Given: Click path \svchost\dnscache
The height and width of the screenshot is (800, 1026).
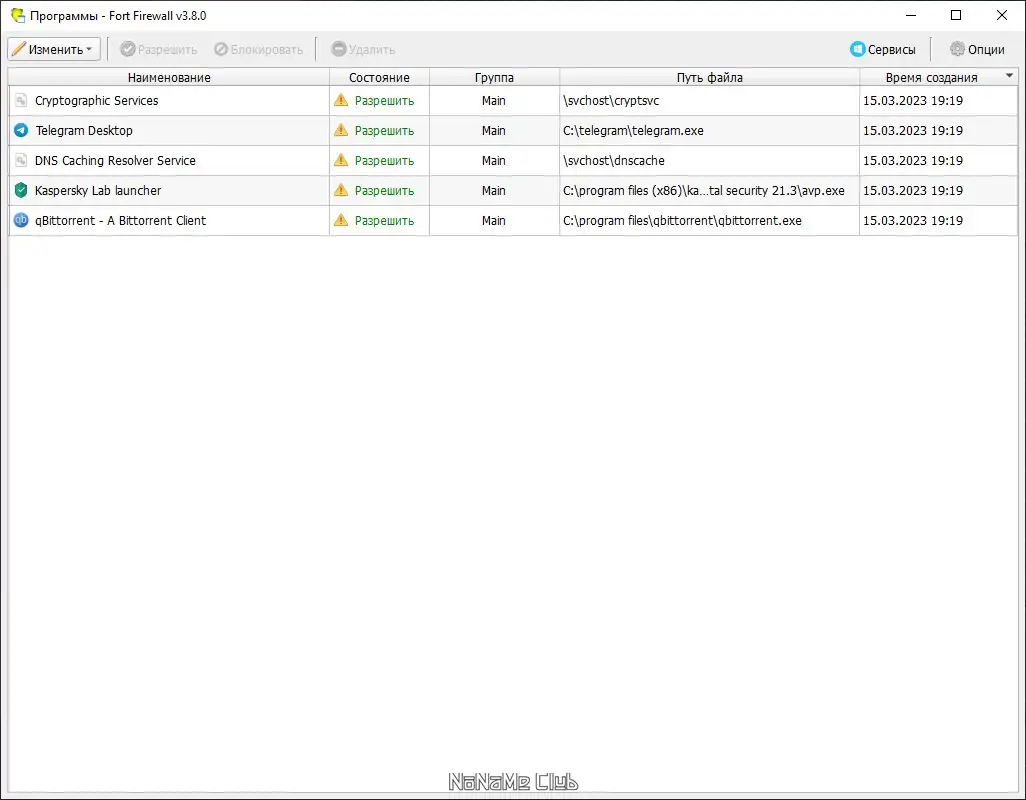Looking at the screenshot, I should coord(614,161).
